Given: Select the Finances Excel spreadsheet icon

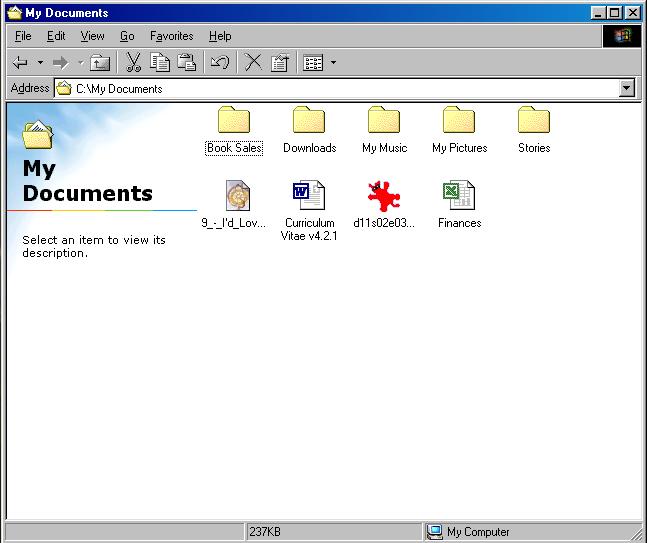Looking at the screenshot, I should (459, 195).
